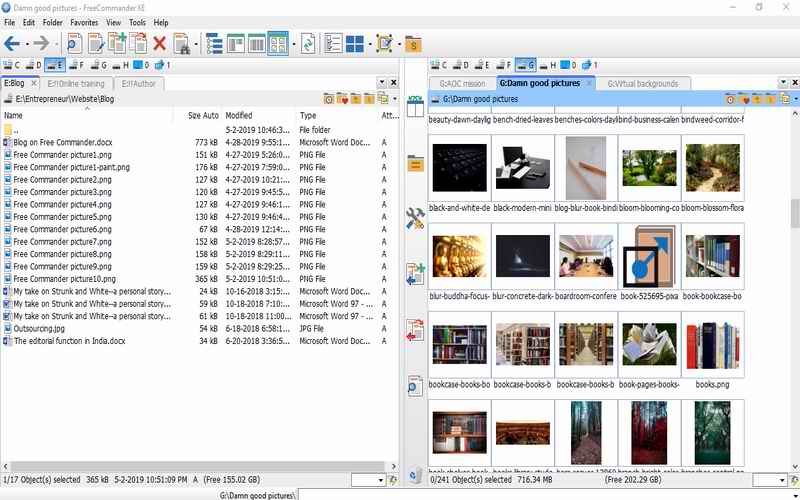Sort files by the Modified column header

pos(239,116)
